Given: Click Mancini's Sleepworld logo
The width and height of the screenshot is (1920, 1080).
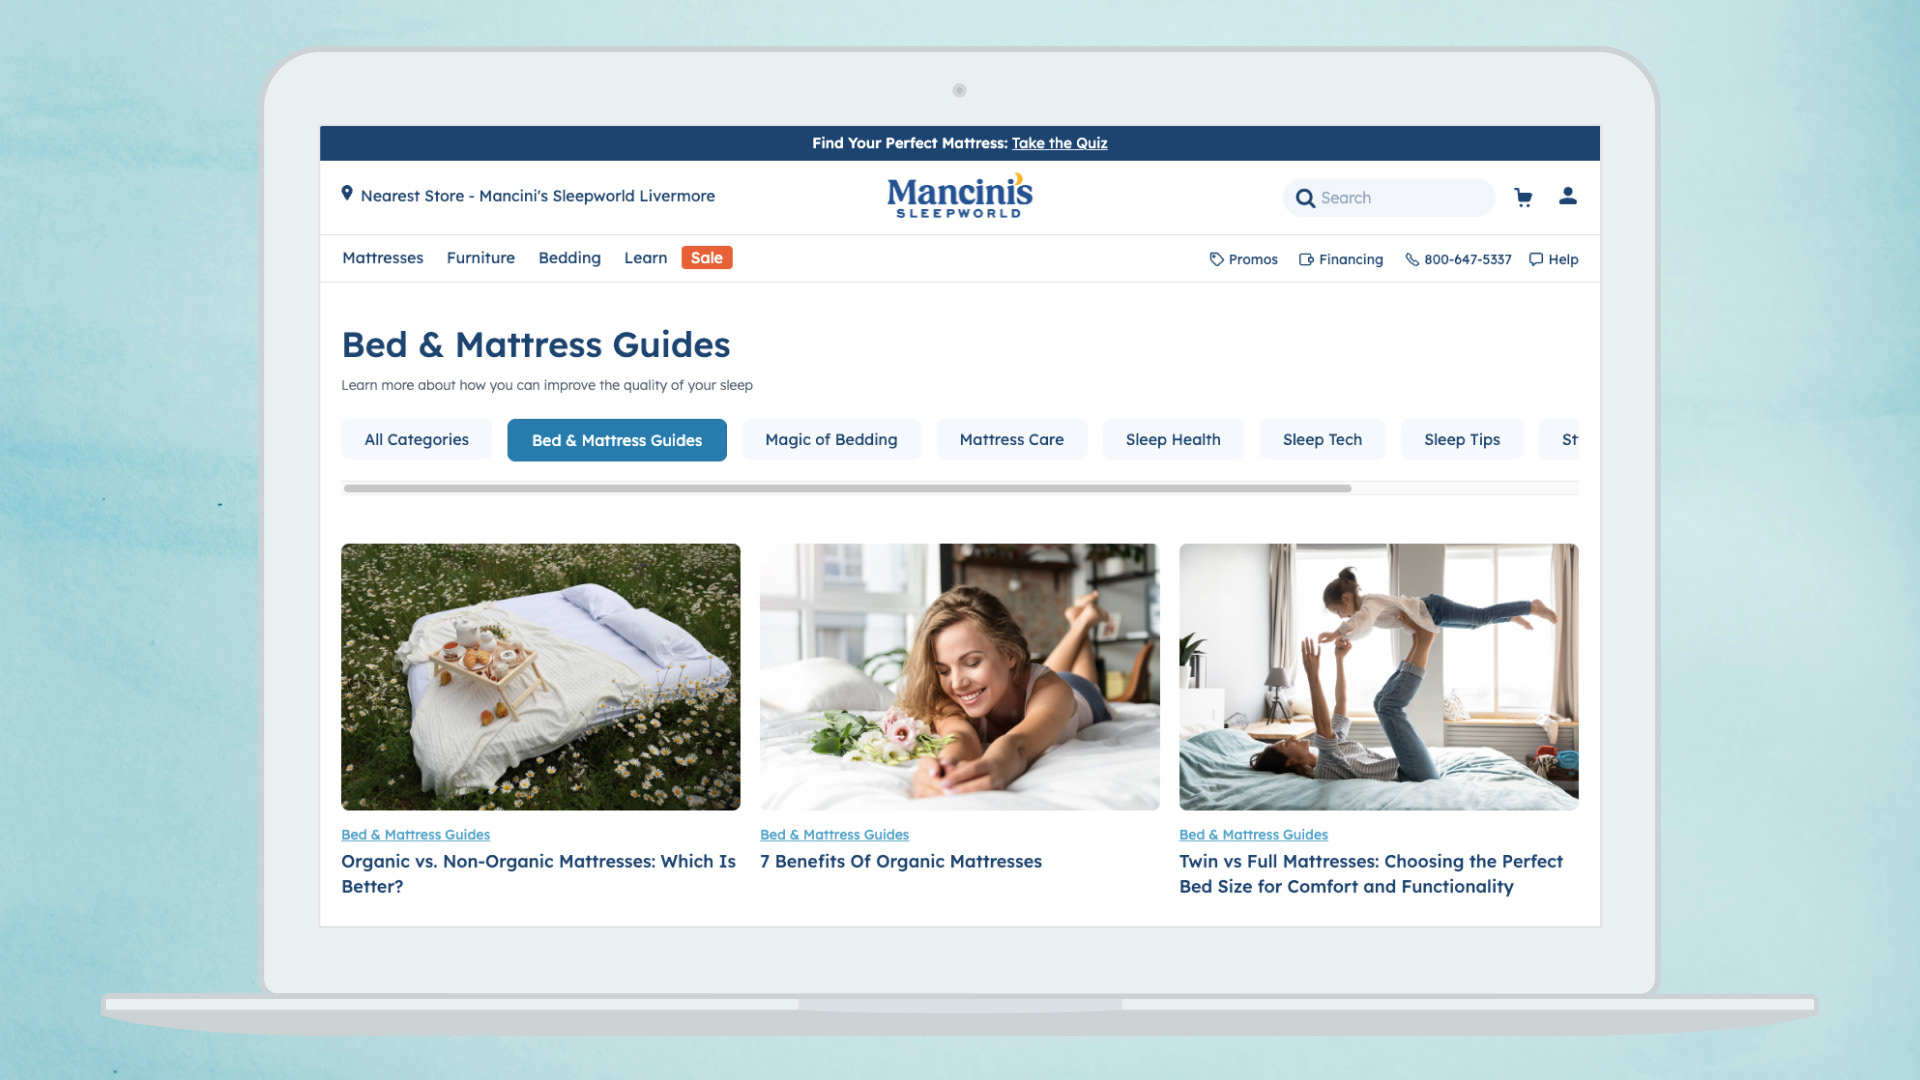Looking at the screenshot, I should click(959, 196).
